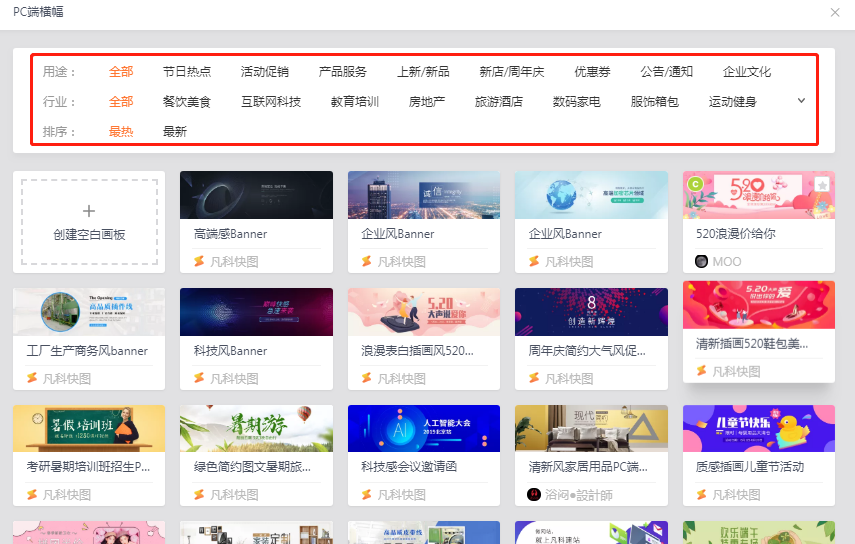Click 凡科快图 logo icon under 科技风Banner
Image resolution: width=855 pixels, height=544 pixels.
[199, 378]
